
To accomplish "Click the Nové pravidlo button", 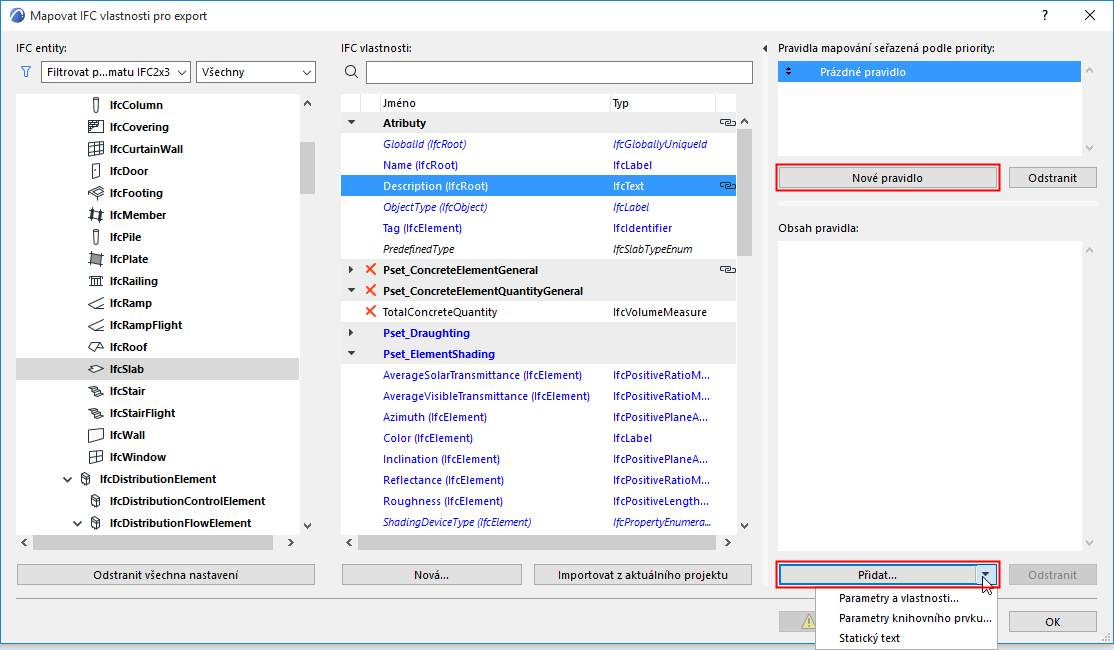I will (x=887, y=178).
